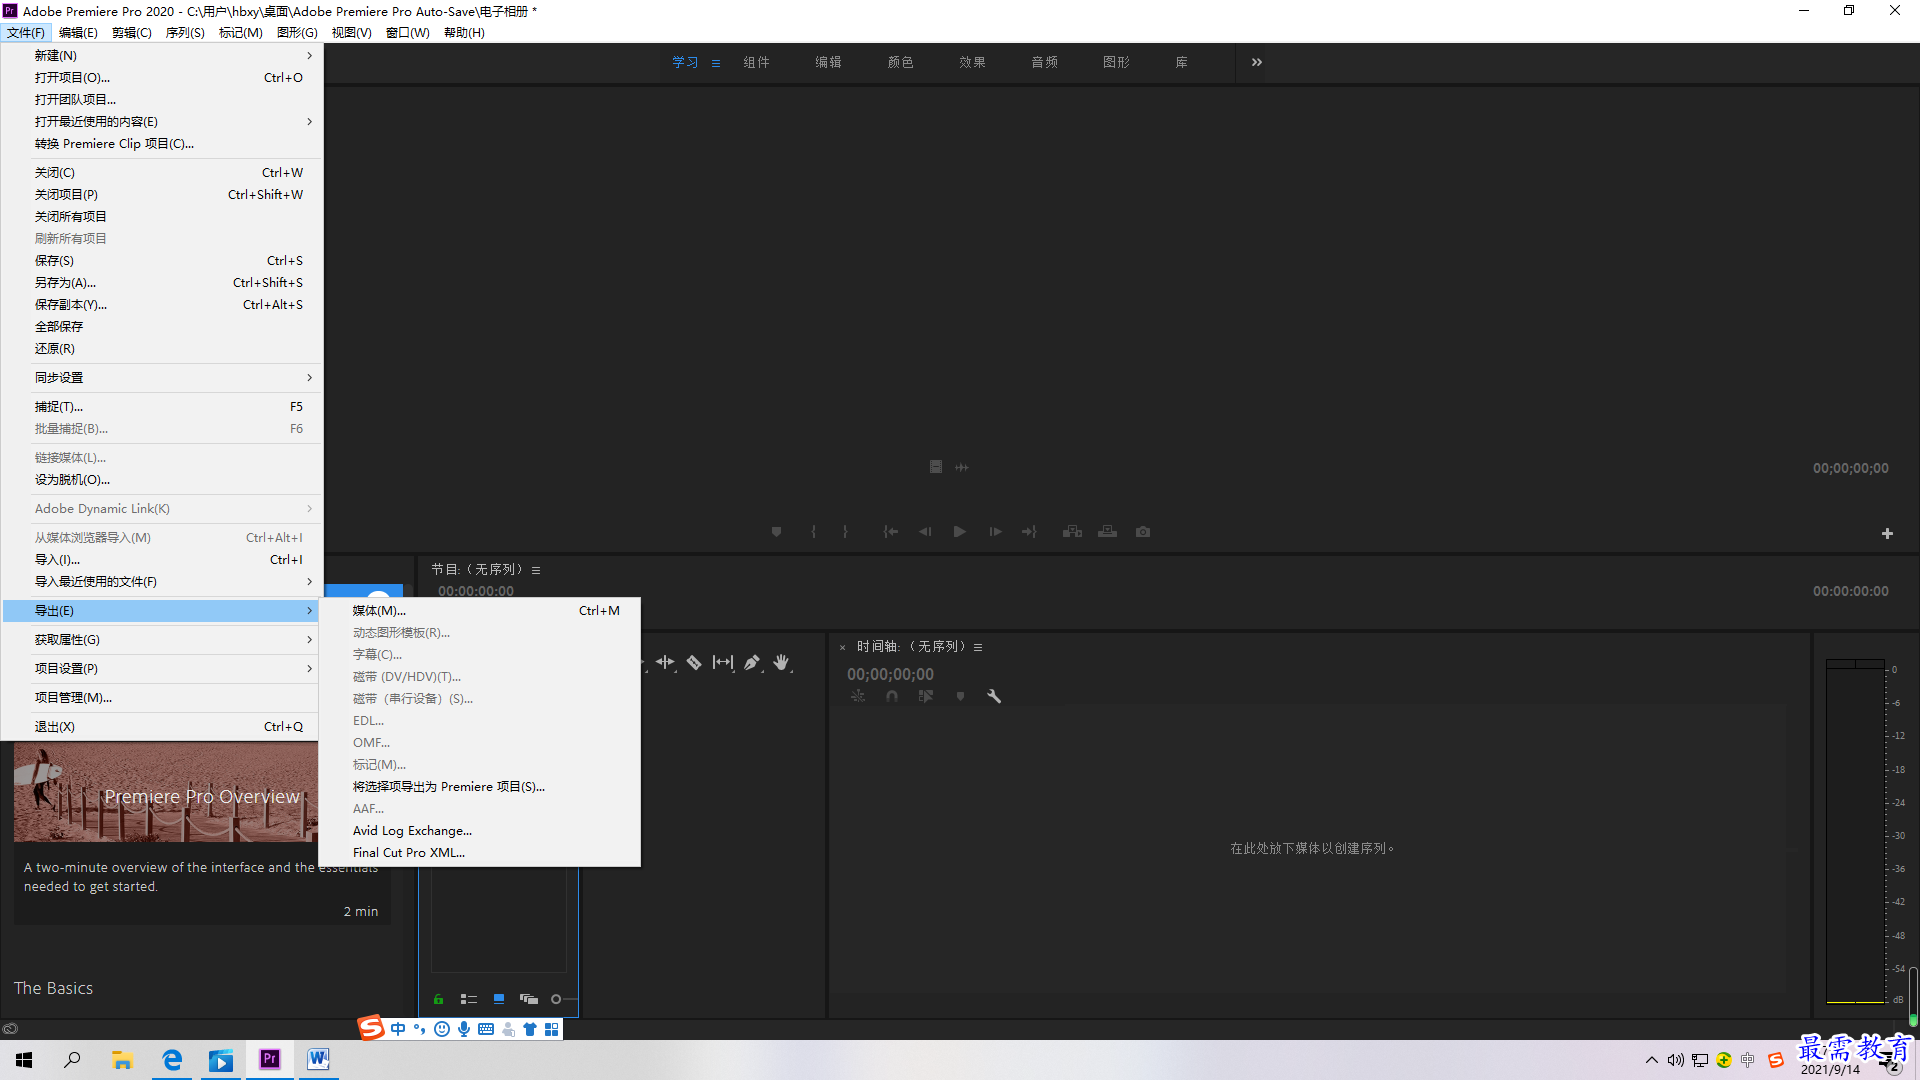Open the 序列(S) menu in the menu bar

click(185, 32)
